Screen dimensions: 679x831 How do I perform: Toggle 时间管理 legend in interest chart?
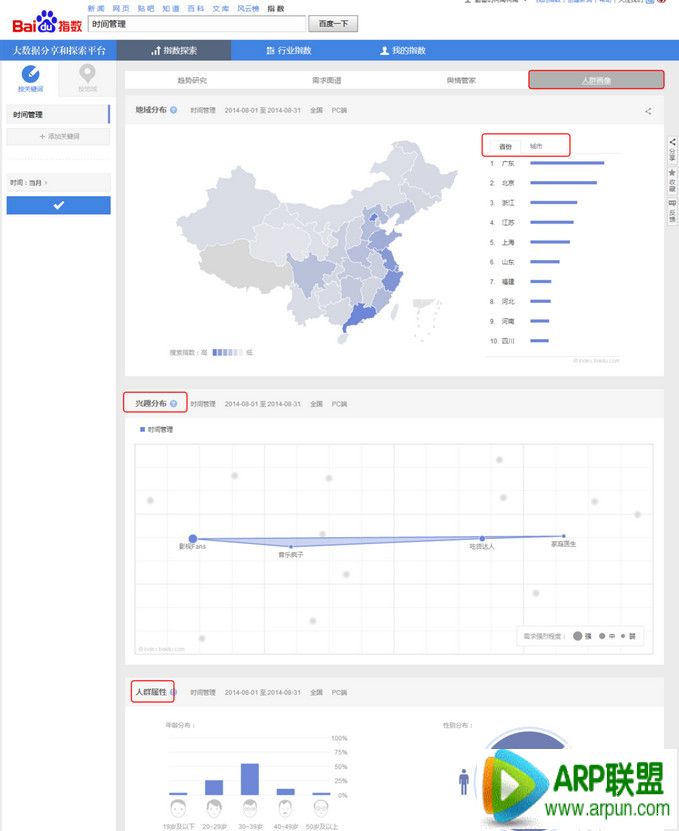tap(157, 429)
